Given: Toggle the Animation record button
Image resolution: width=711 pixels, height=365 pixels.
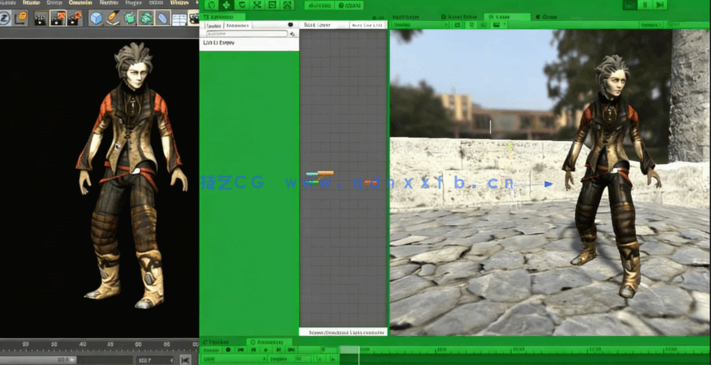Looking at the screenshot, I should (x=228, y=350).
